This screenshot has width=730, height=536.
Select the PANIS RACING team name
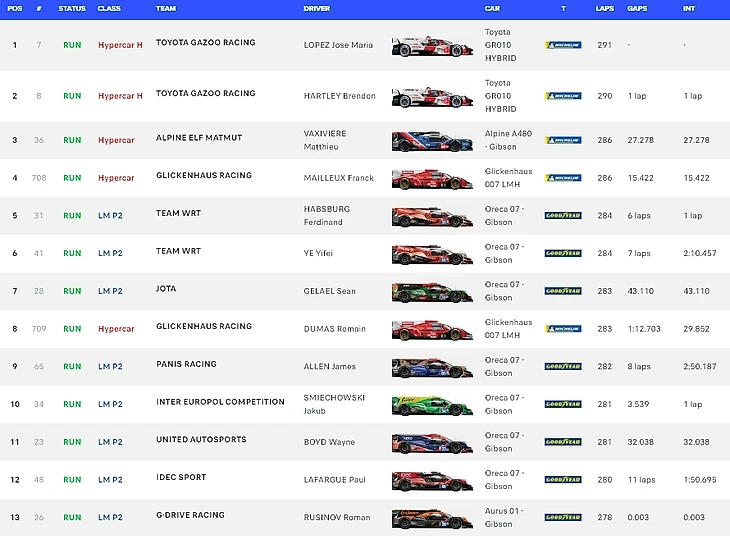pos(186,364)
